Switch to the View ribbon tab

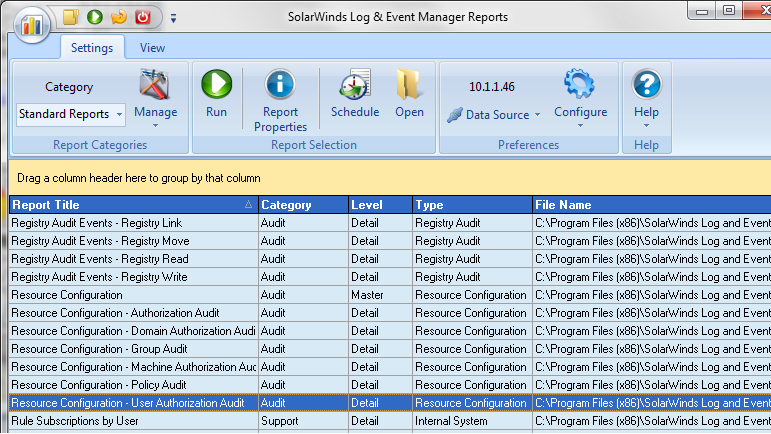click(152, 48)
